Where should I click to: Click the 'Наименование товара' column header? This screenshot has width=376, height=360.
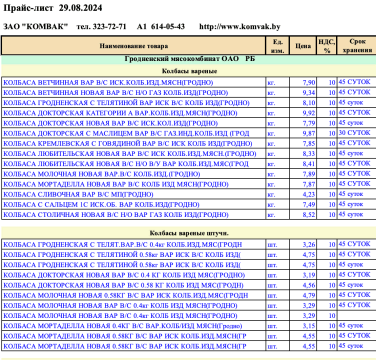point(133,46)
